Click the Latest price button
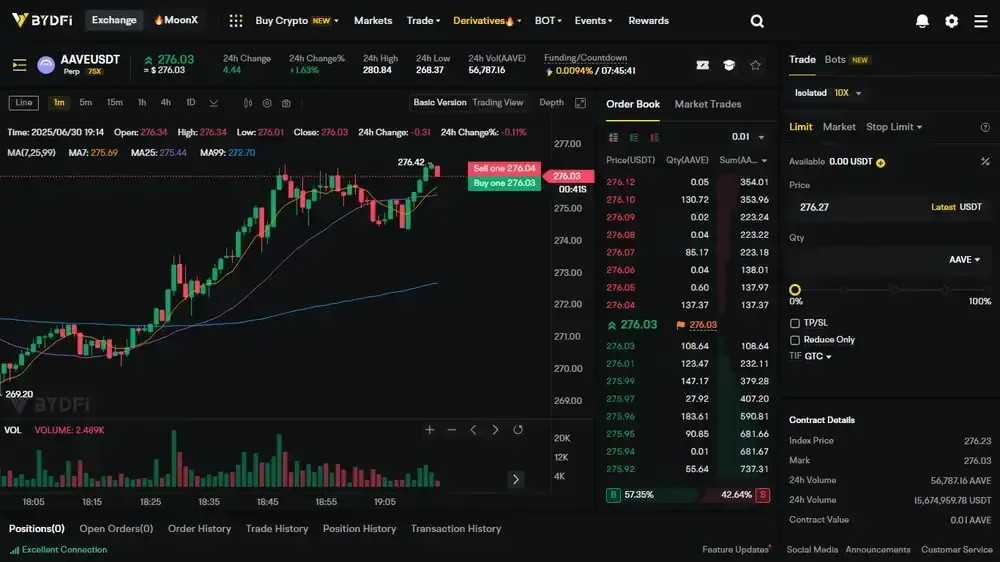This screenshot has height=562, width=1000. [x=943, y=207]
